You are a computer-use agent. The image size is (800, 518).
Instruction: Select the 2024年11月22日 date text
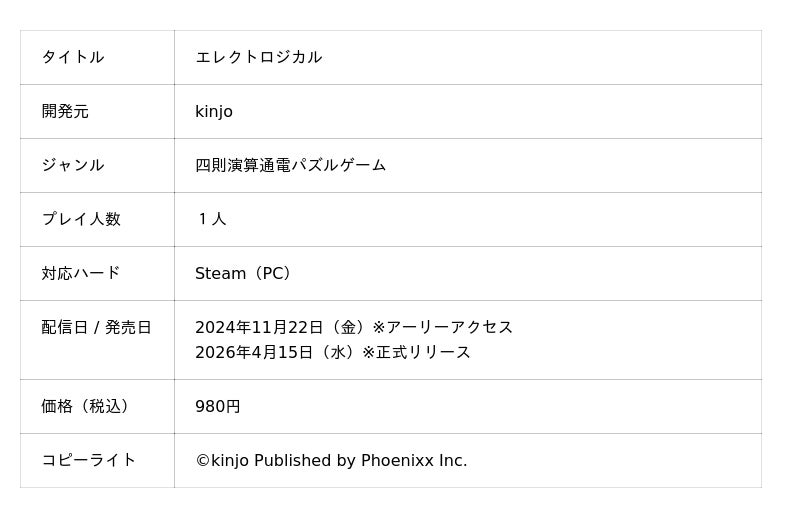pos(259,327)
